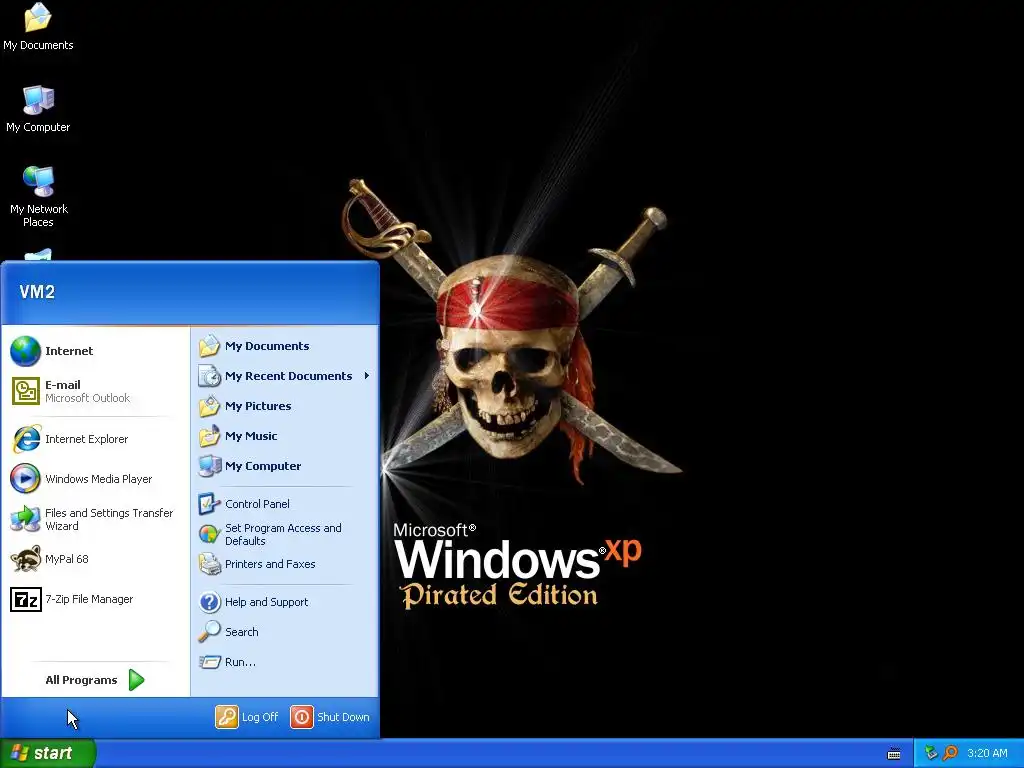Open Set Program Access and Defaults
1024x768 pixels.
285,534
